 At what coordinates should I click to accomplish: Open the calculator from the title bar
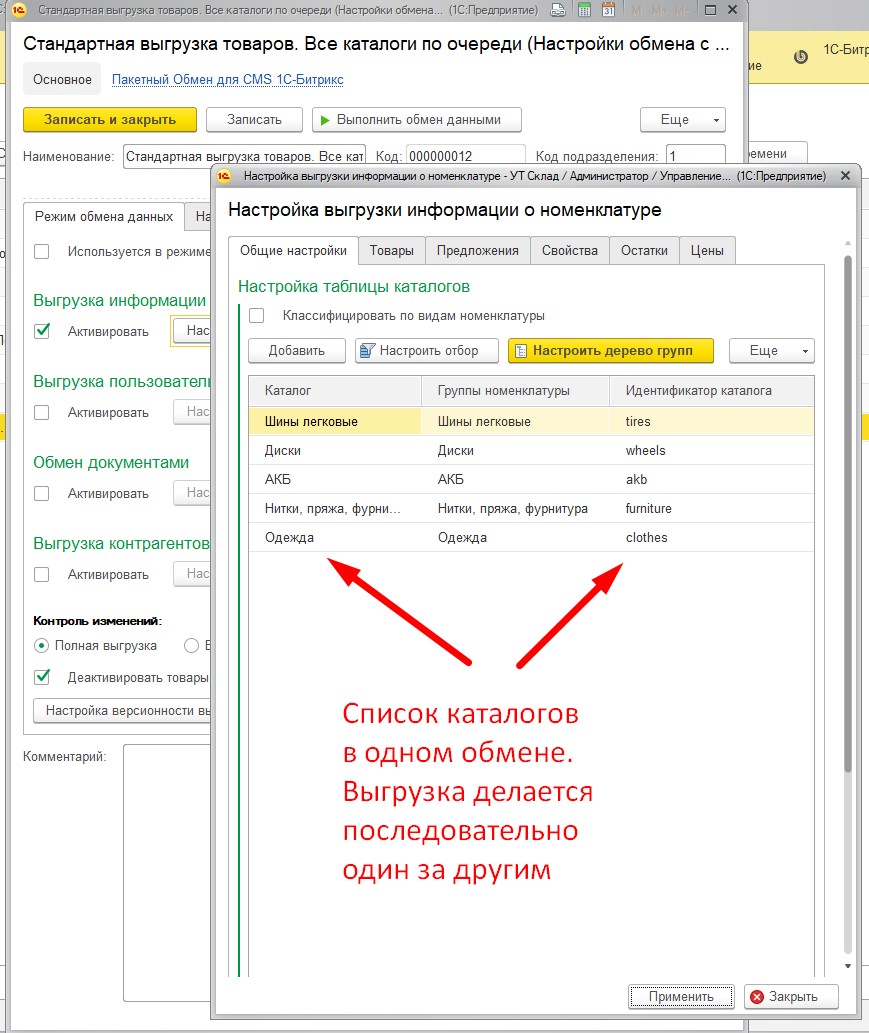pyautogui.click(x=584, y=10)
